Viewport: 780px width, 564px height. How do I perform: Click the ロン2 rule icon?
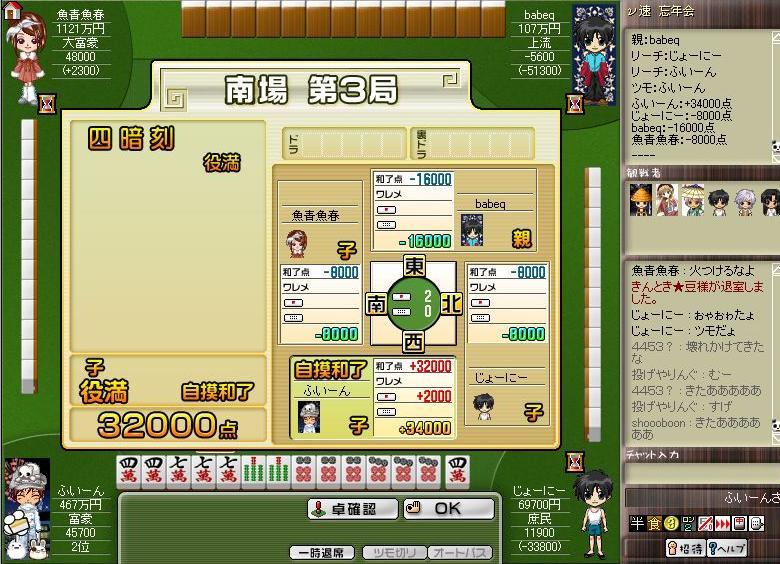[688, 523]
